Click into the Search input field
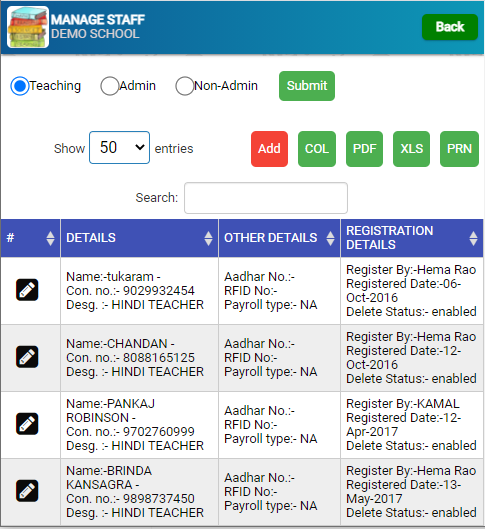Viewport: 485px width, 529px height. pyautogui.click(x=266, y=198)
